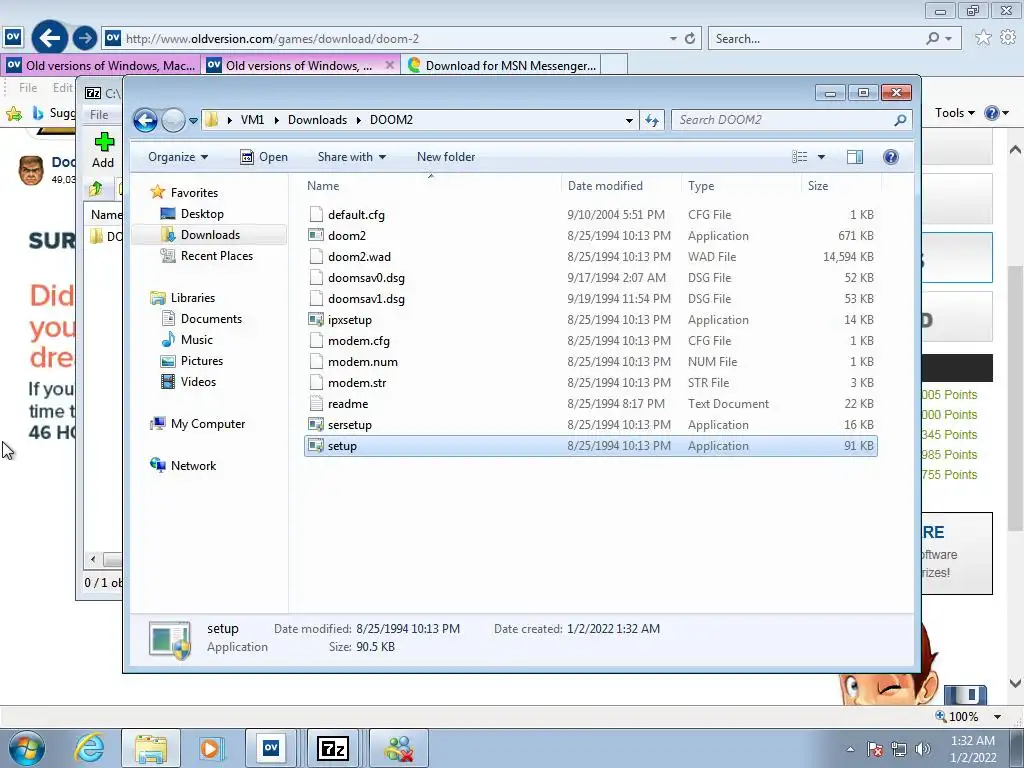
Task: Open Windows Media Player from taskbar
Action: [x=210, y=748]
